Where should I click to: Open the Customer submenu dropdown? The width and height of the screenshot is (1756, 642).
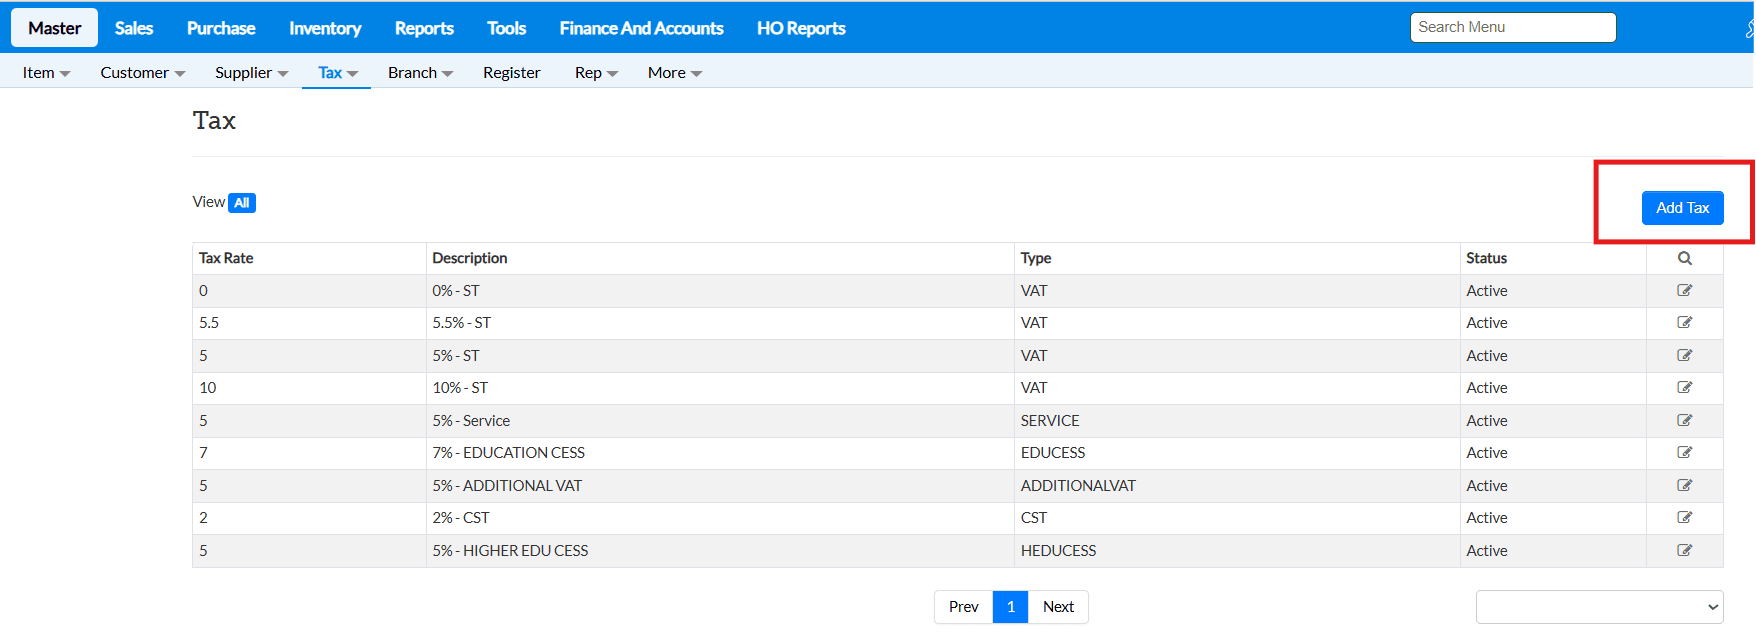point(142,73)
